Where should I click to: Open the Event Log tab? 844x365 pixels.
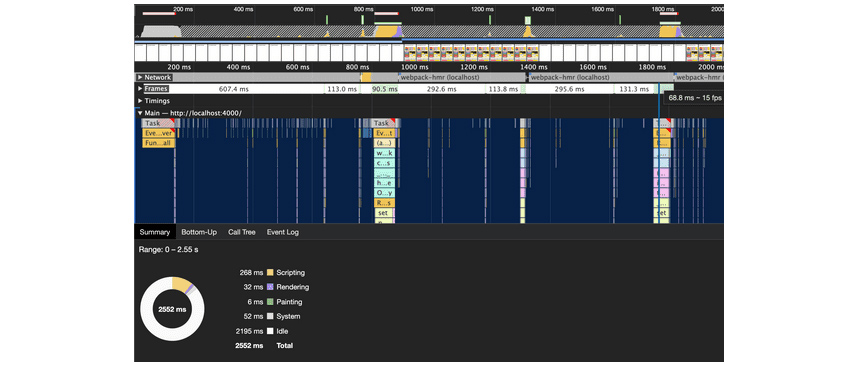tap(283, 232)
